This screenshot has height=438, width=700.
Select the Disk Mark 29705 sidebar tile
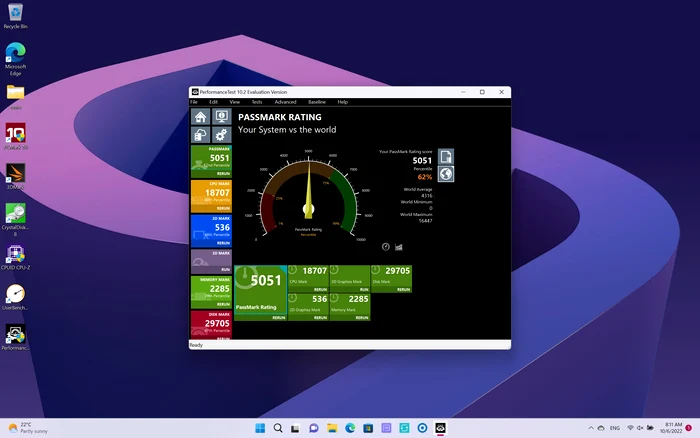(211, 325)
